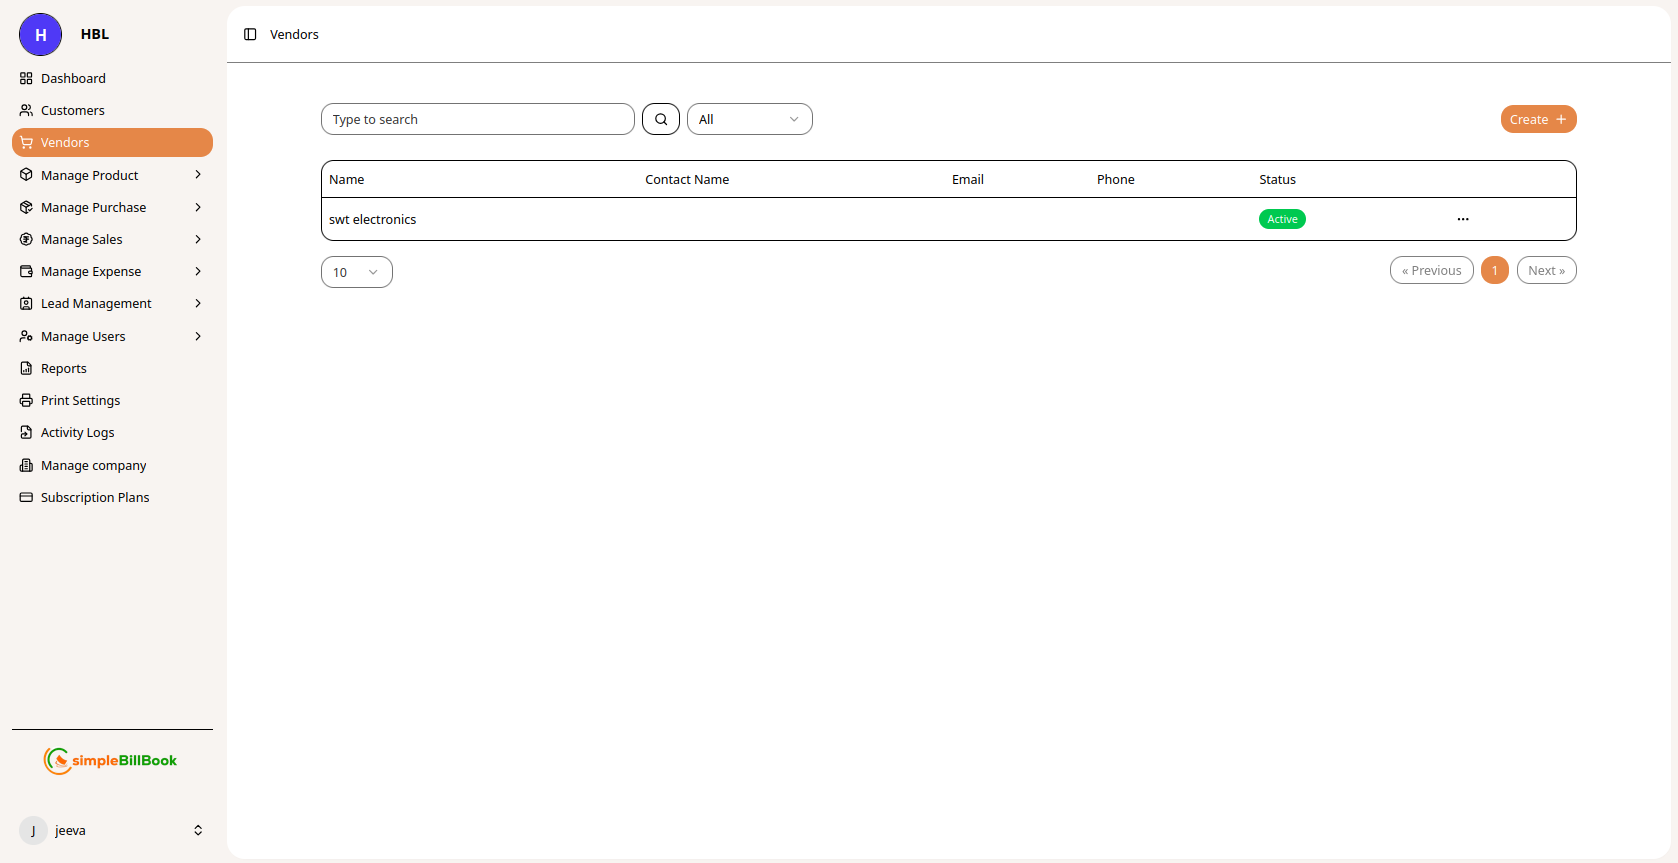Open jeeva user account switcher
This screenshot has width=1678, height=863.
(111, 830)
